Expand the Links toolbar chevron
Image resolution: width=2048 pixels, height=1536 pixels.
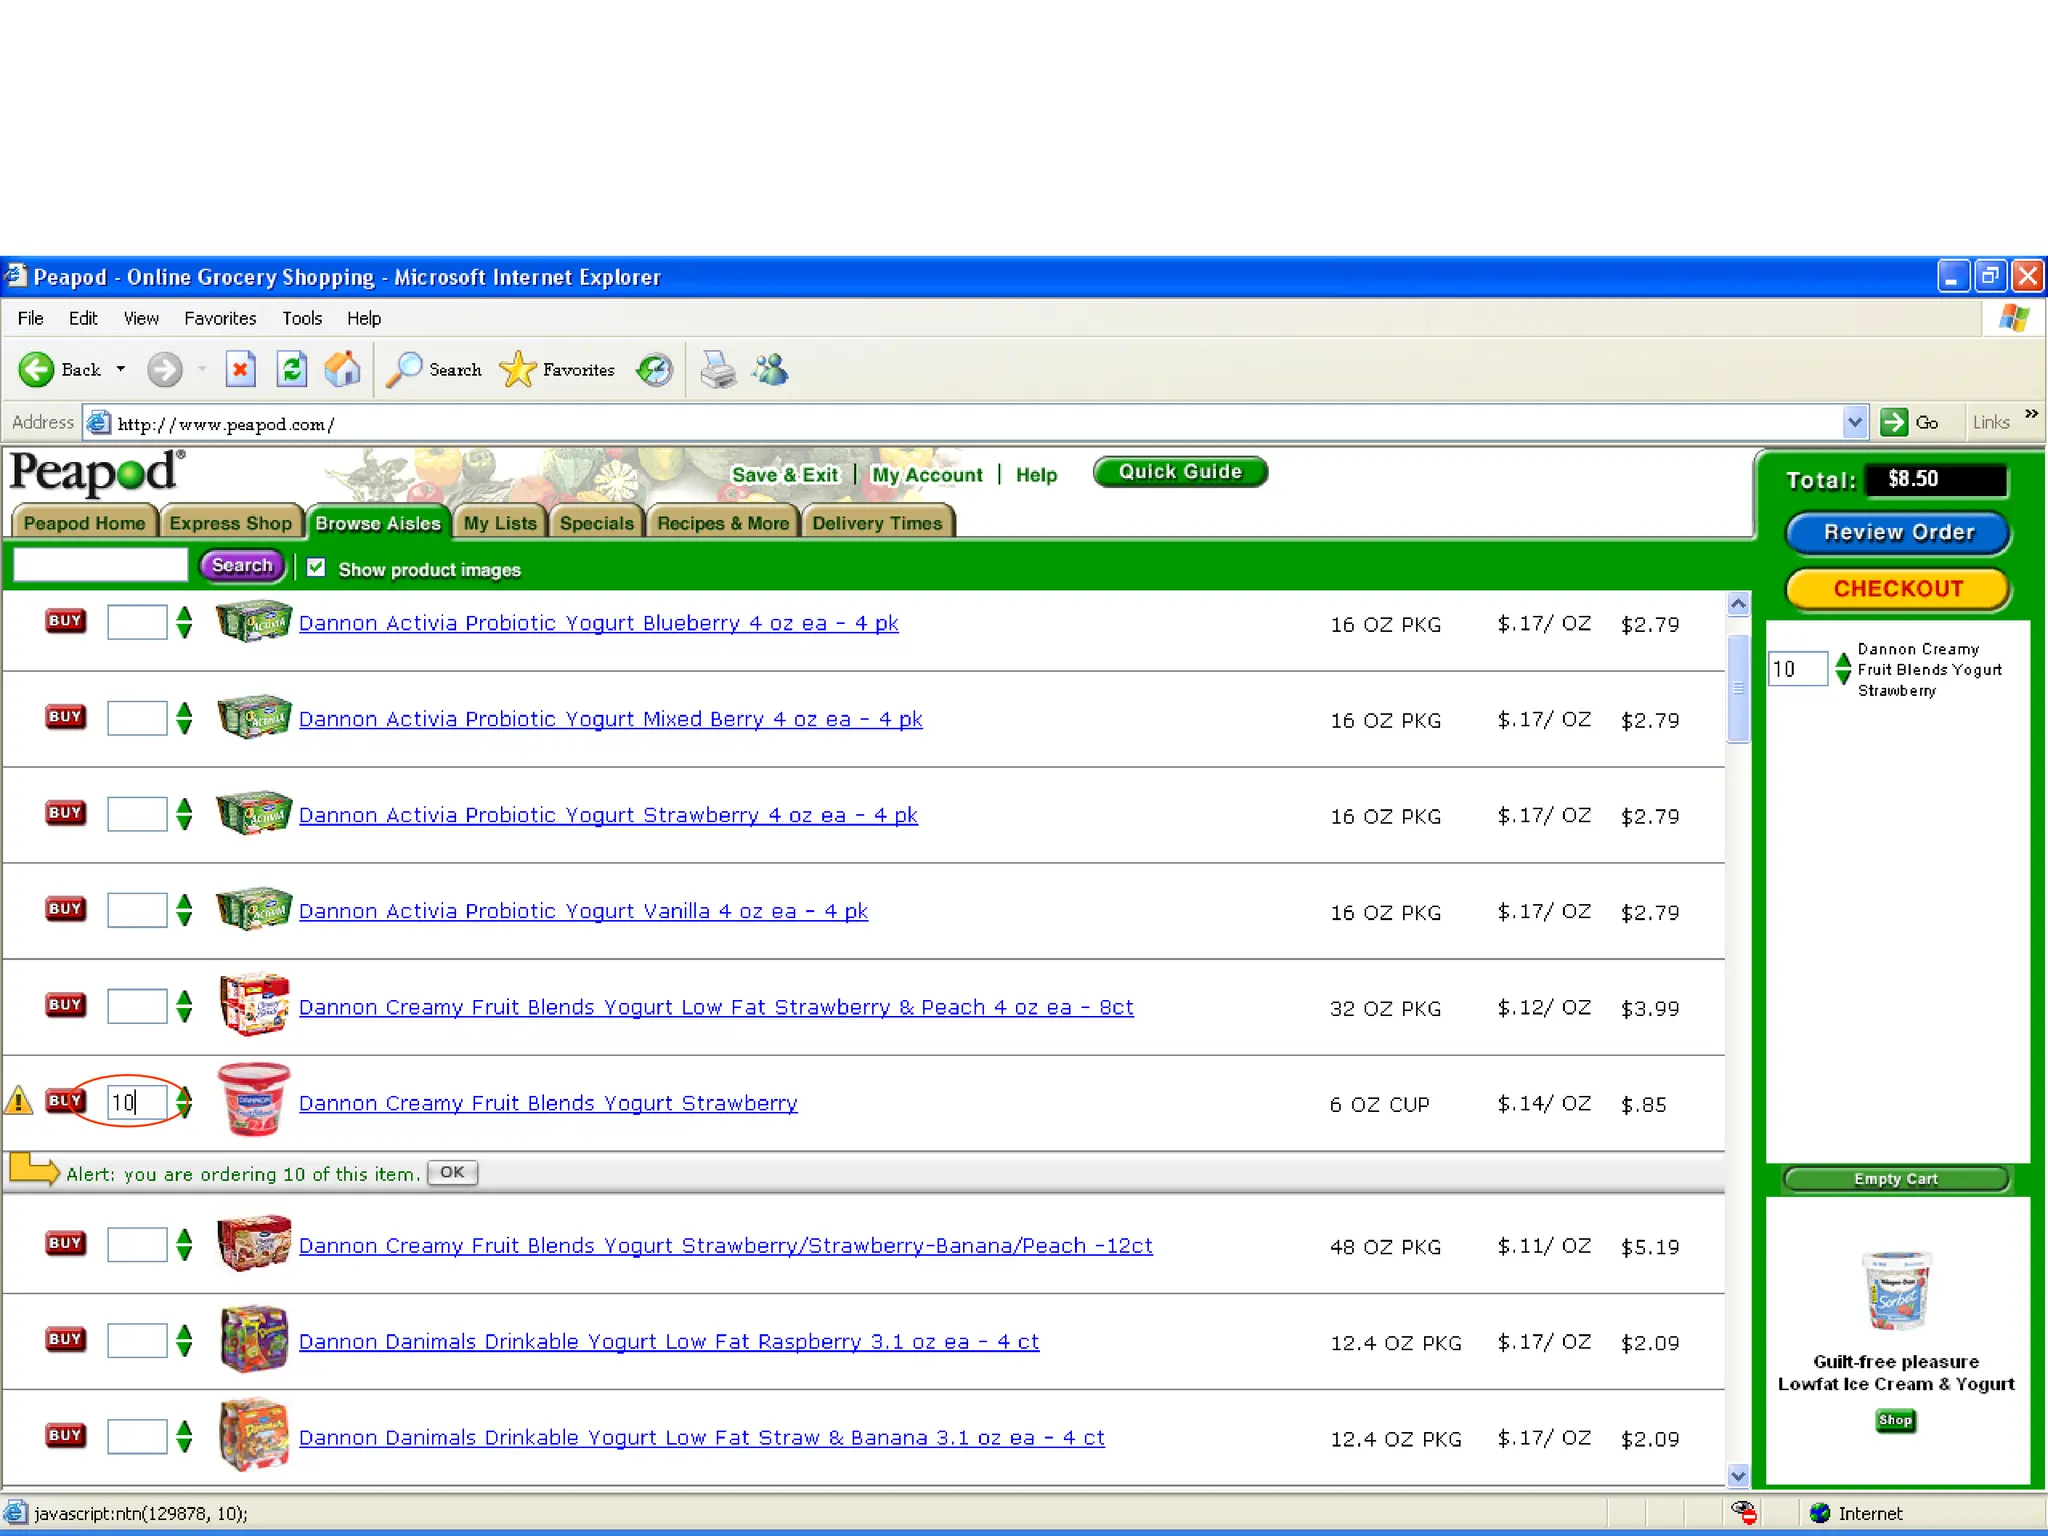point(2031,414)
